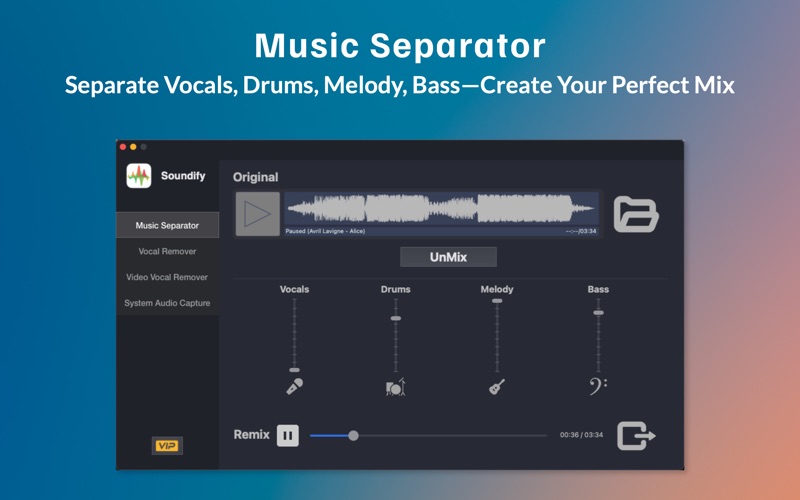Switch to Video Vocal Remover
800x500 pixels.
pos(167,277)
